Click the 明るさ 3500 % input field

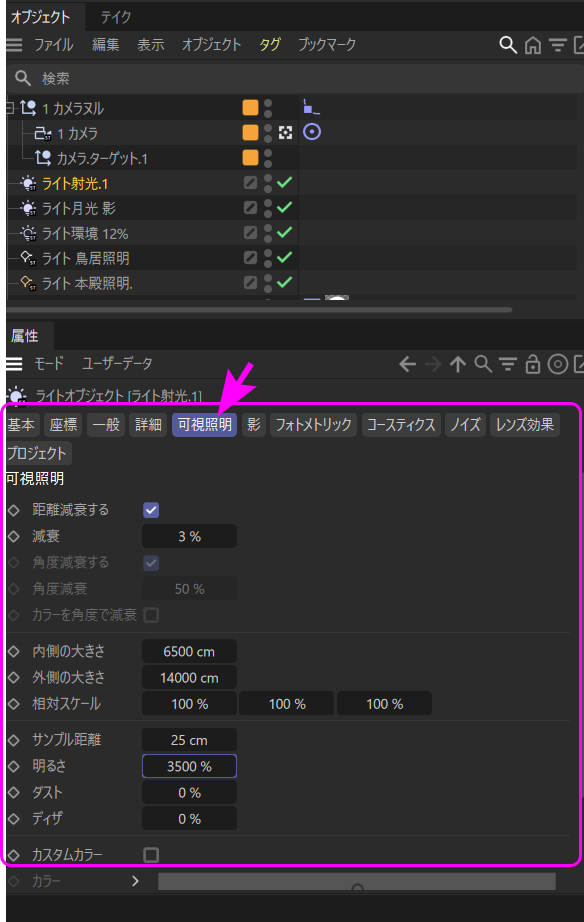(x=189, y=766)
